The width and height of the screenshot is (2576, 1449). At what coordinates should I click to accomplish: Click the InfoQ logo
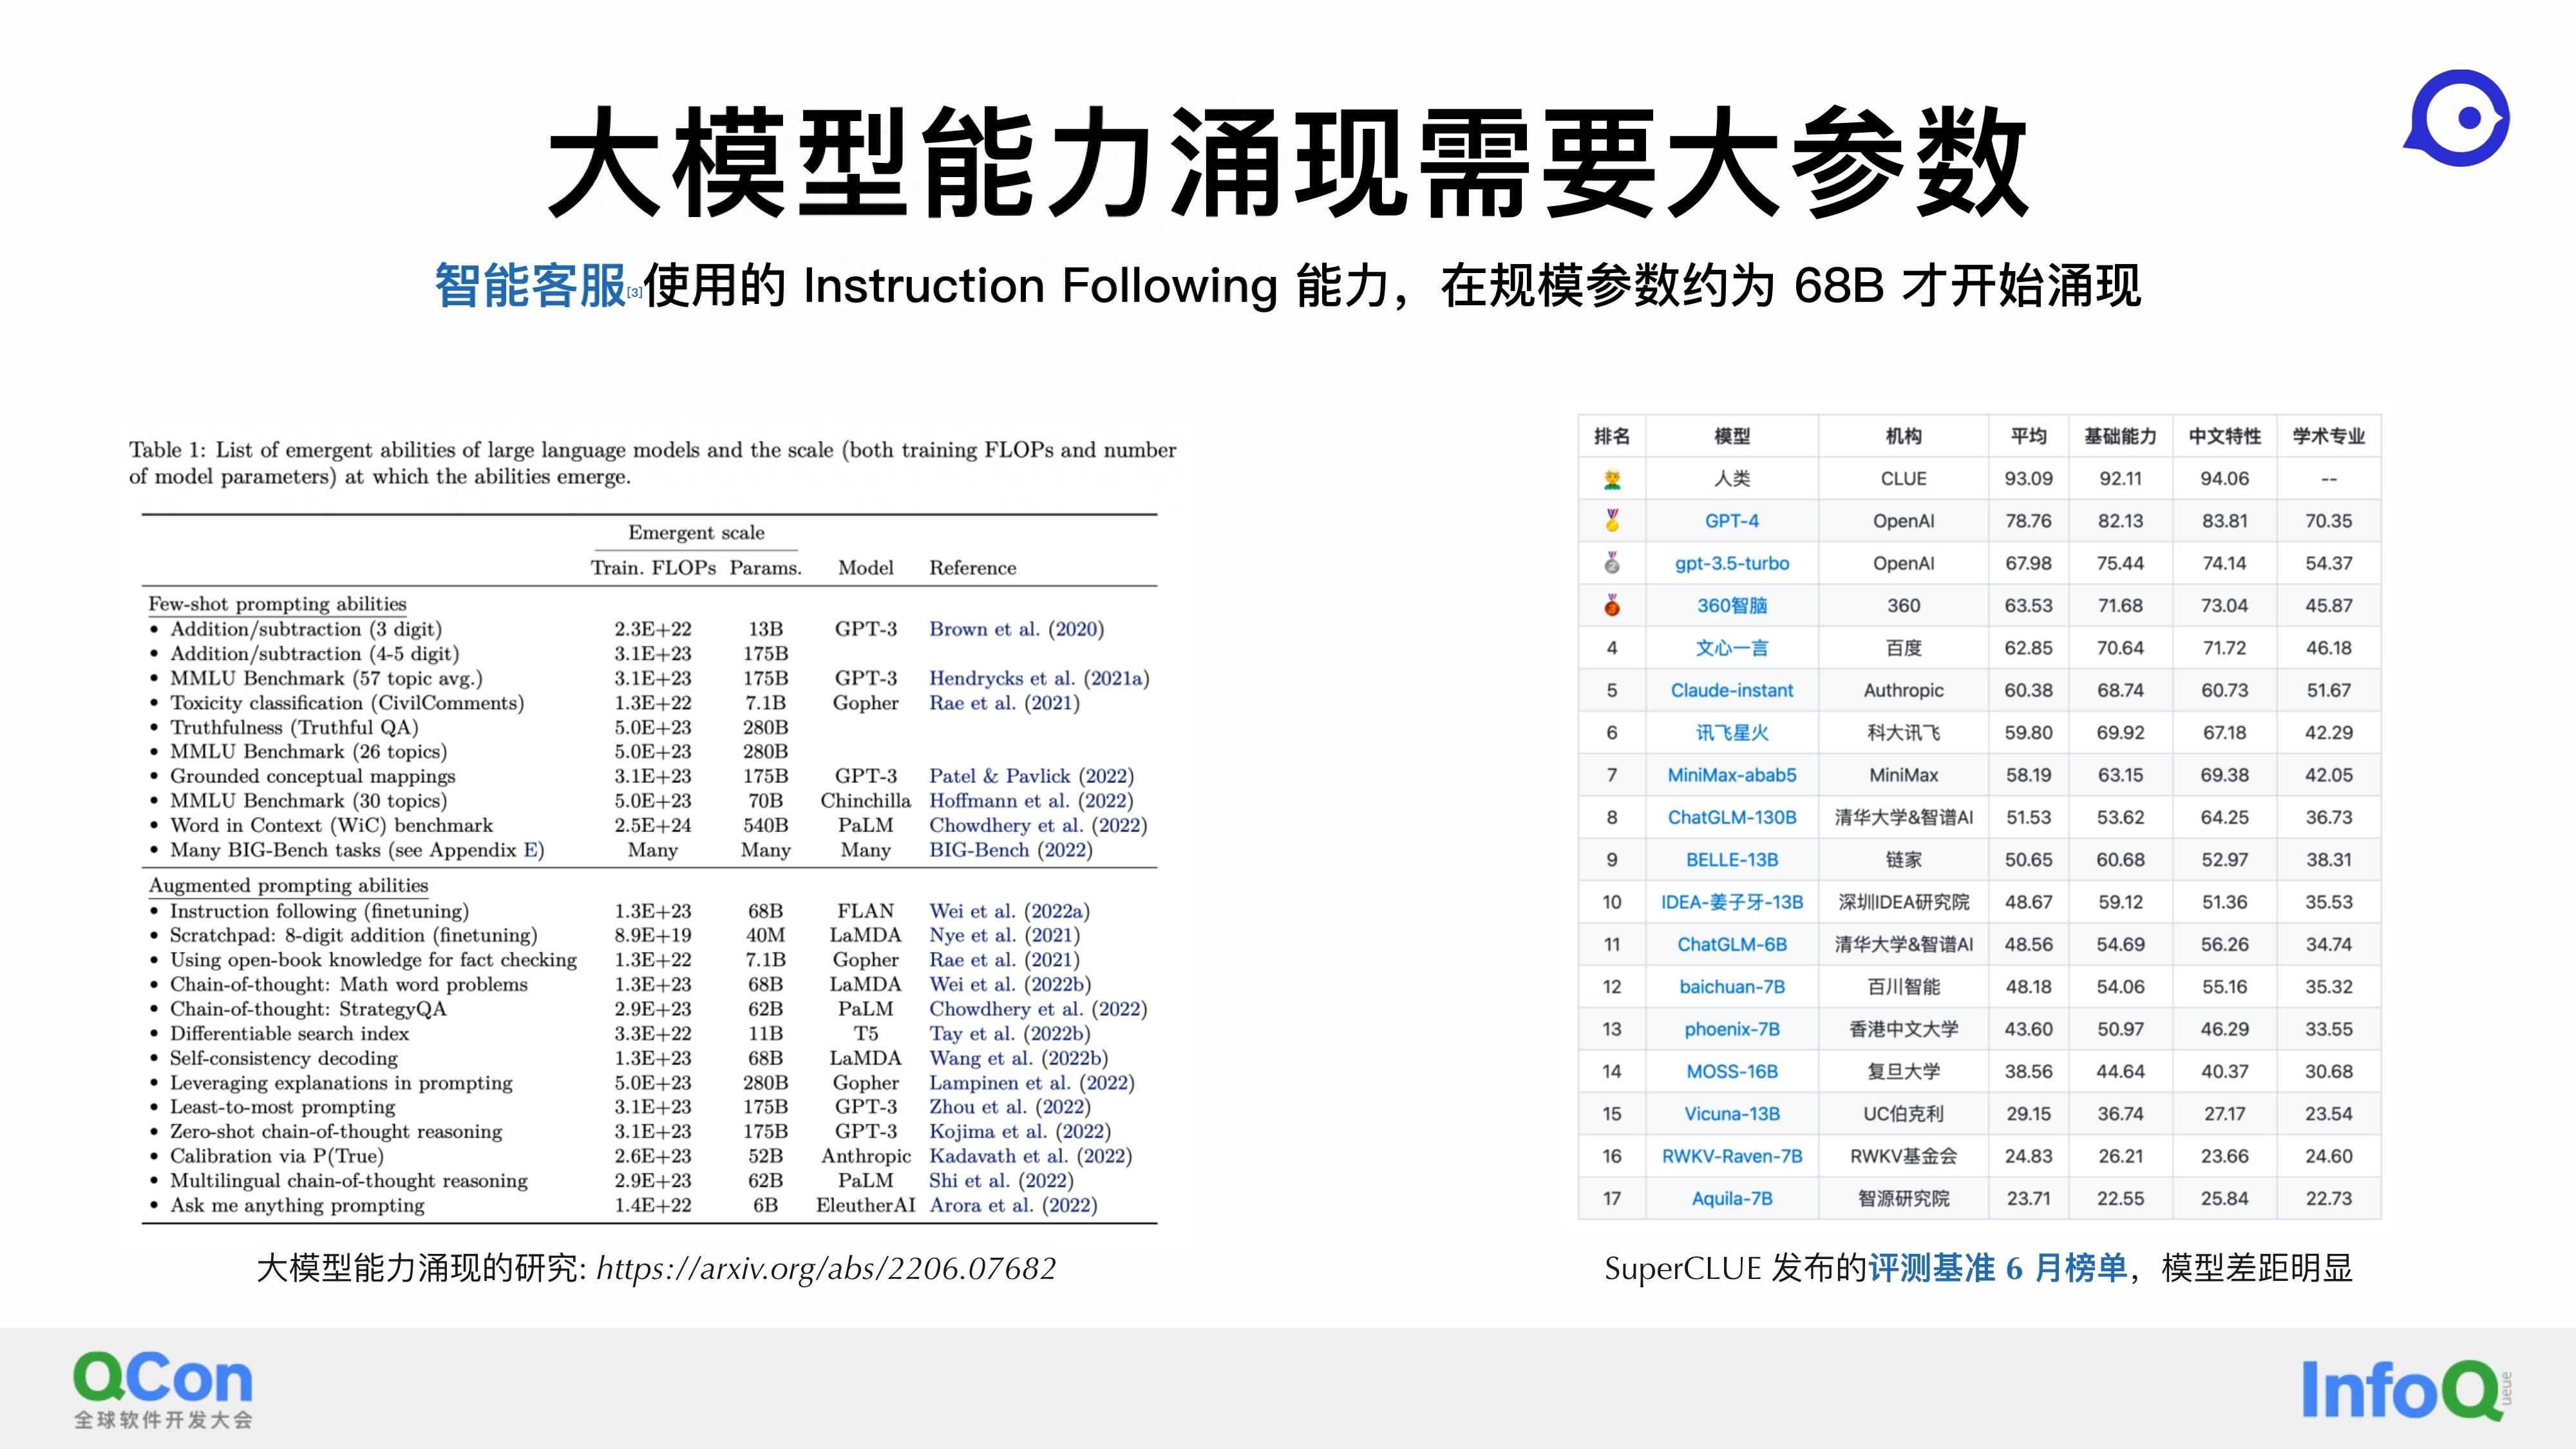pyautogui.click(x=2406, y=1389)
